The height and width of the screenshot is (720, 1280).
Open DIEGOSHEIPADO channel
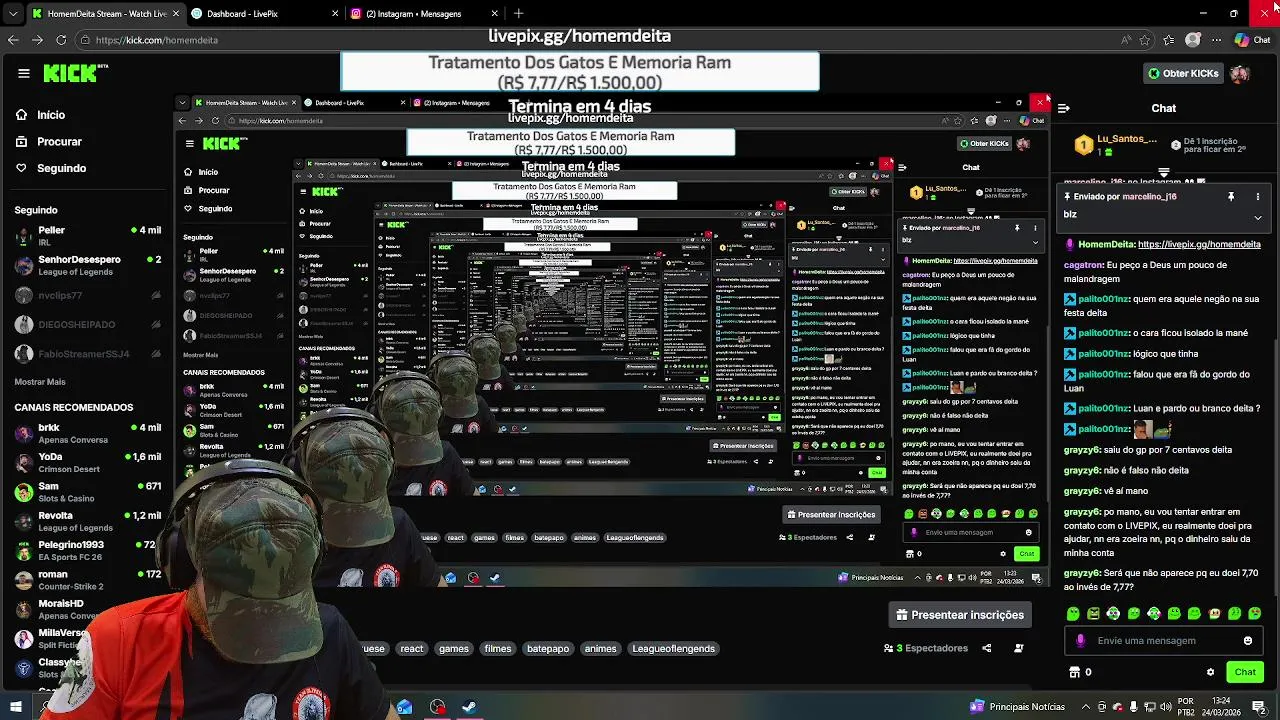(87, 325)
